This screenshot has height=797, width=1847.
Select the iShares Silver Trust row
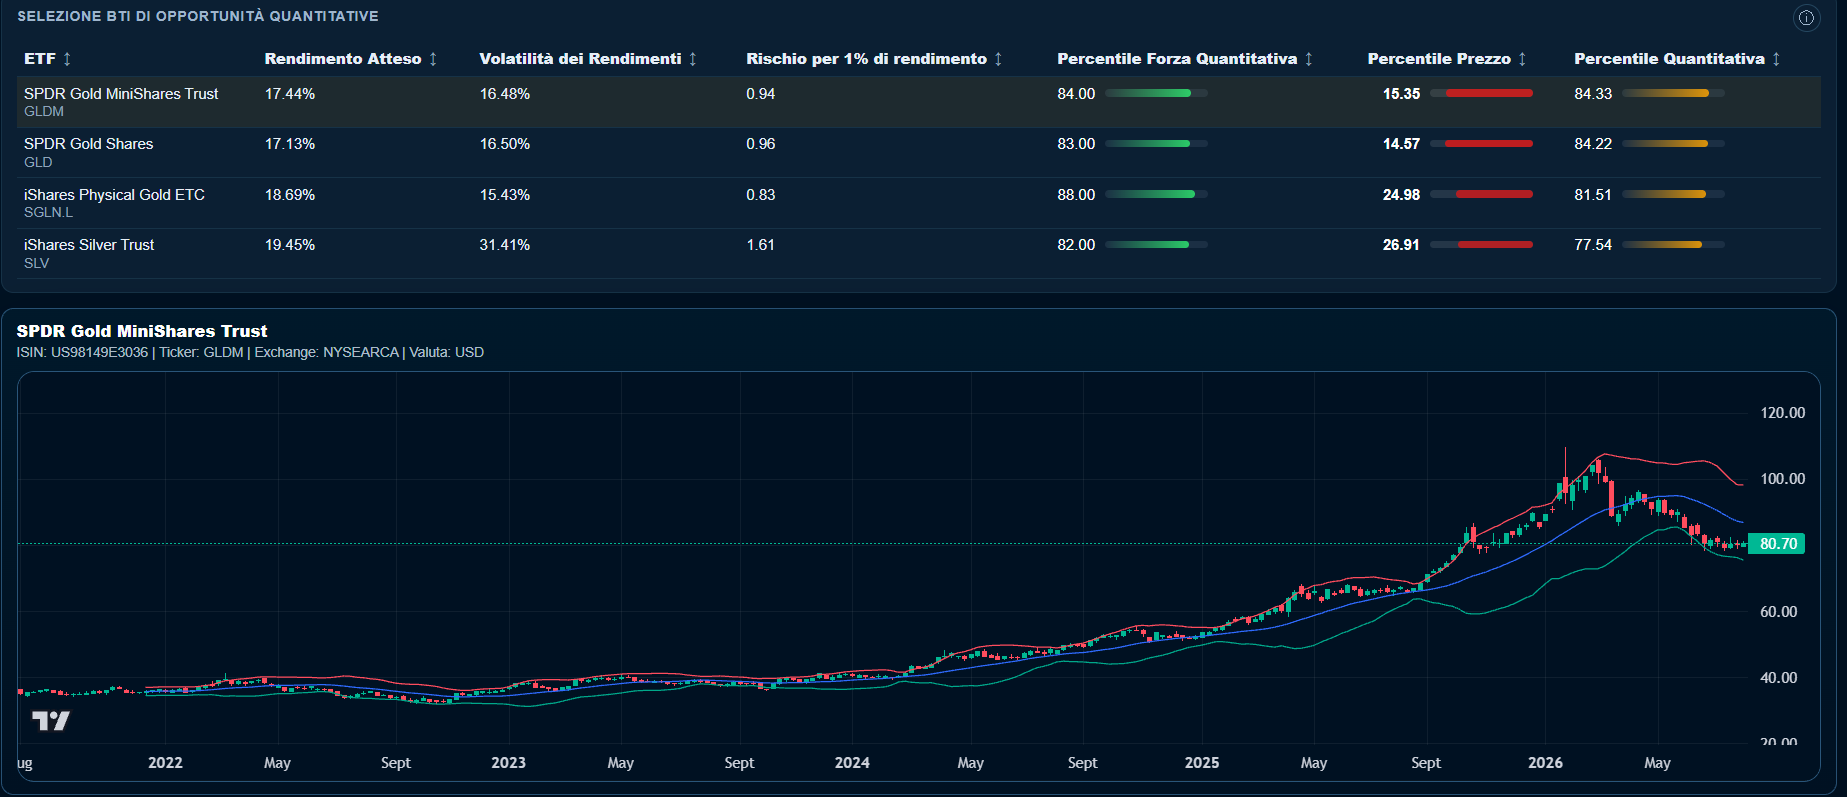[x=919, y=253]
